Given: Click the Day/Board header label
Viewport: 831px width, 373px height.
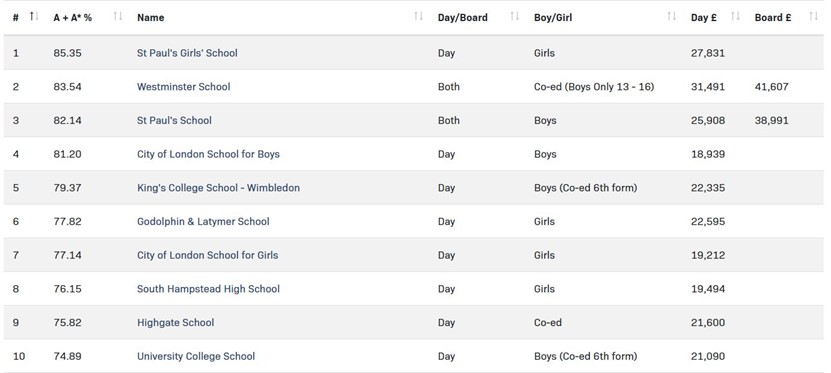Looking at the screenshot, I should click(x=463, y=17).
